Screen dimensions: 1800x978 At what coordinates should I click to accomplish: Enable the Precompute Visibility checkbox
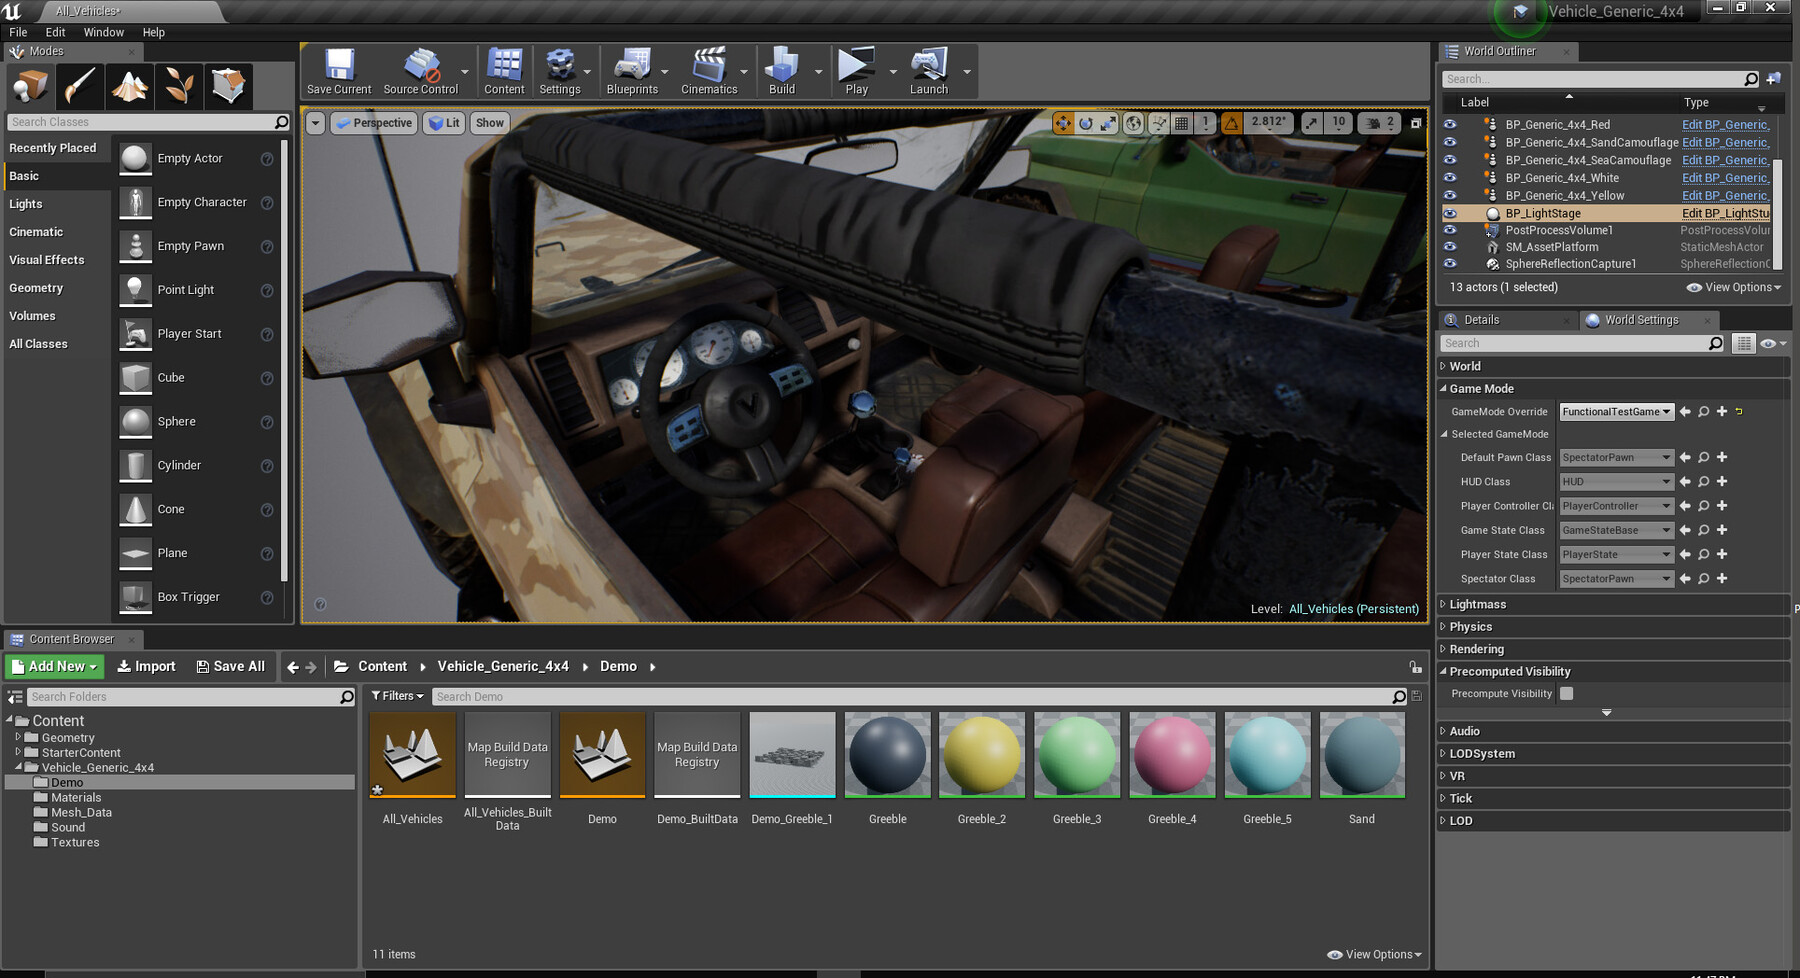[1566, 693]
